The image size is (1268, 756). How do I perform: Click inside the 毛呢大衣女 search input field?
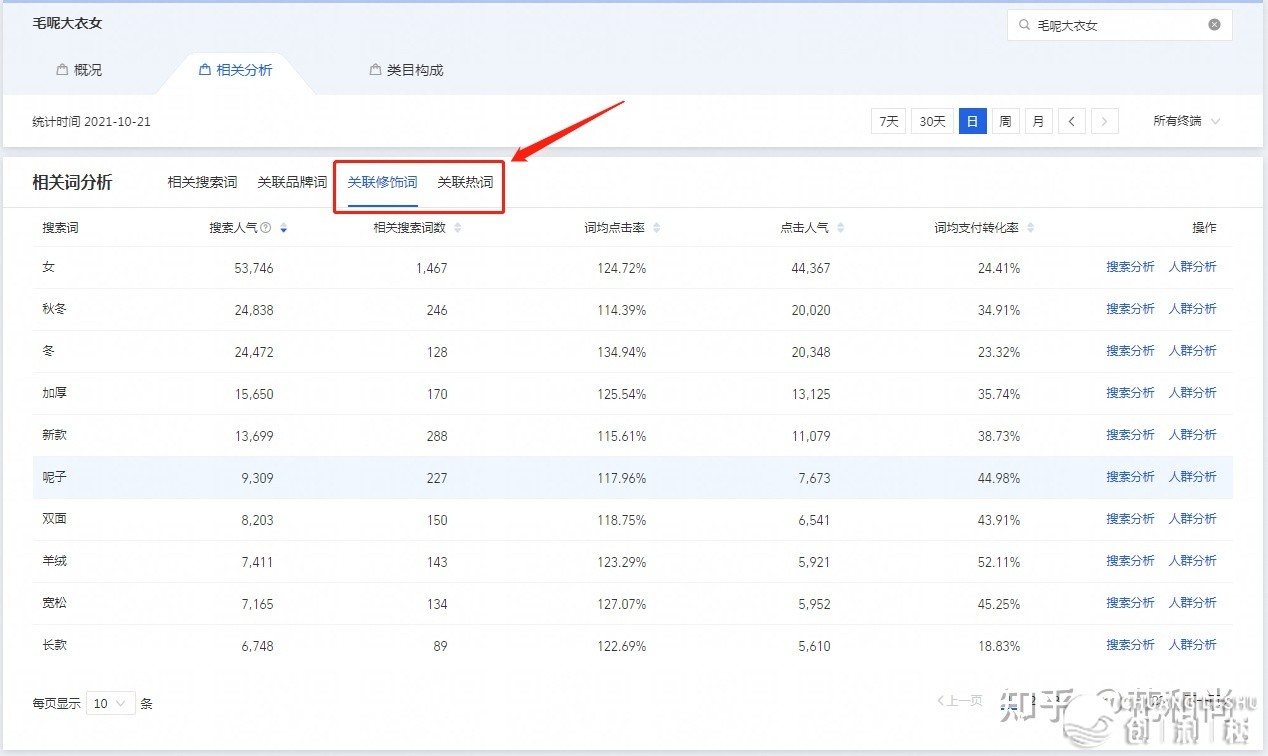[1110, 24]
